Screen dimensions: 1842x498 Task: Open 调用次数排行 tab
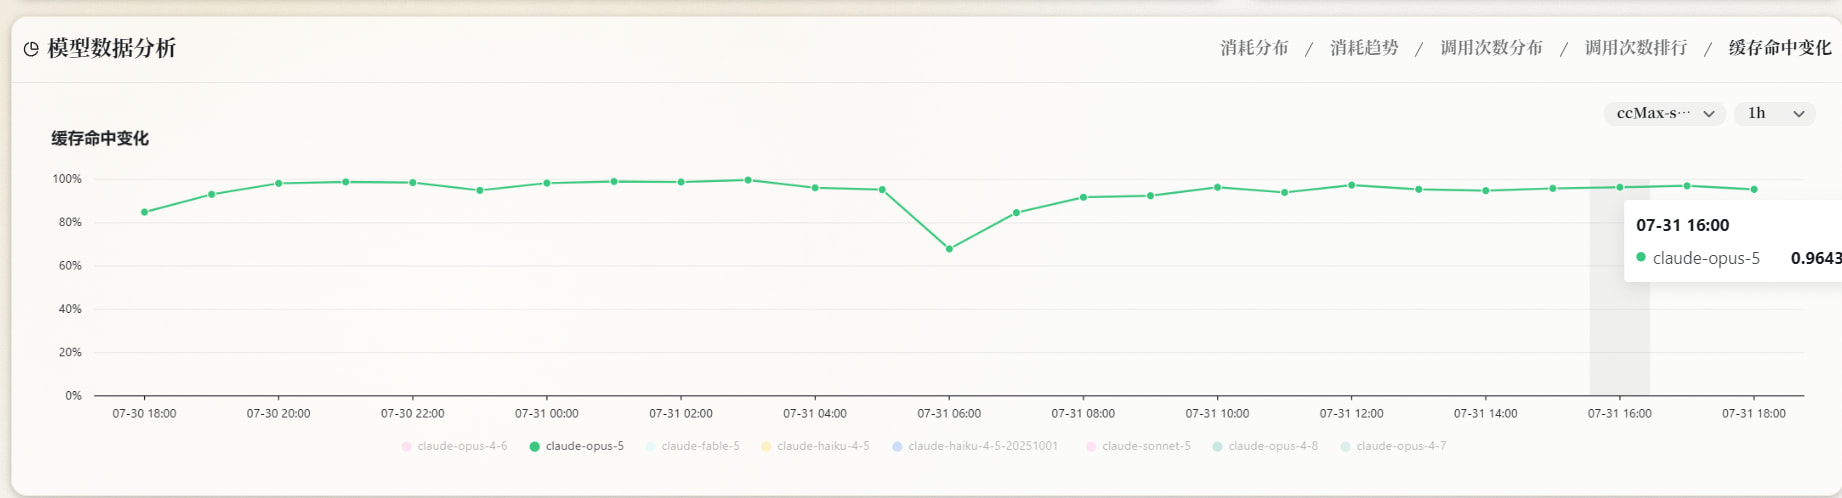point(1636,48)
